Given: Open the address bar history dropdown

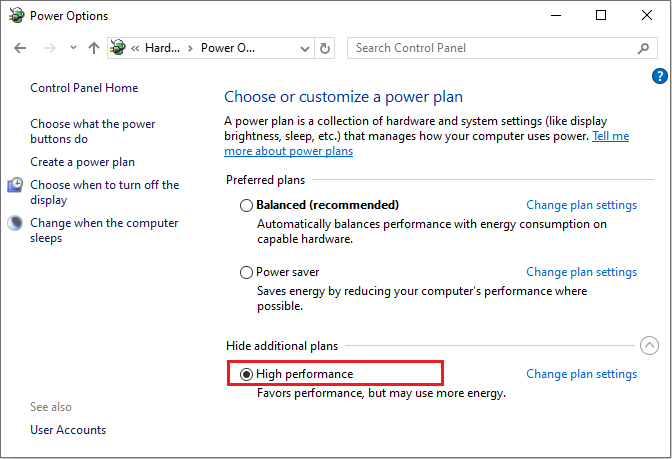Looking at the screenshot, I should [305, 48].
